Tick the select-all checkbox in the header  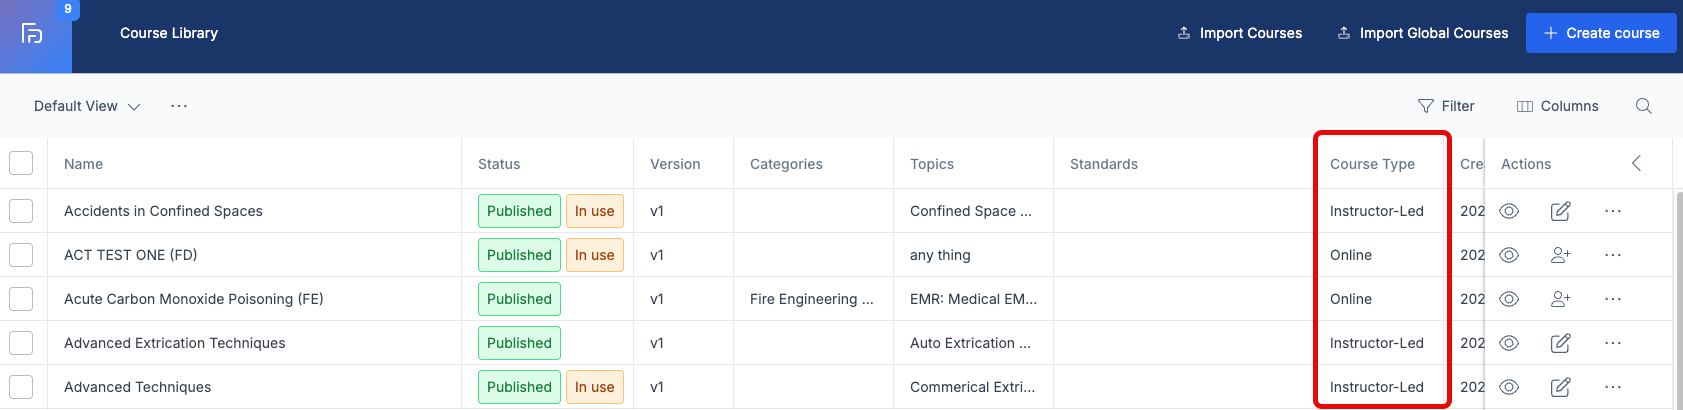(21, 163)
